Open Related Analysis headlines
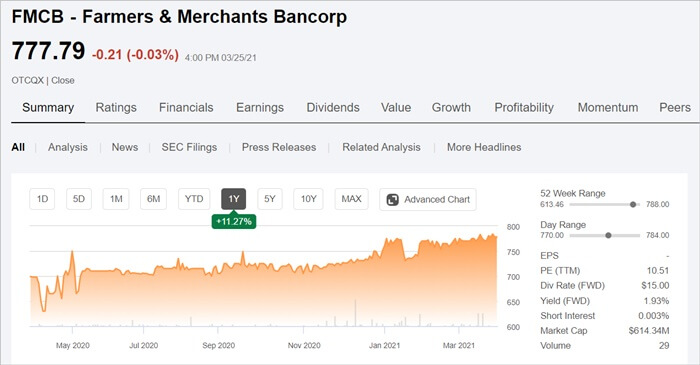The height and width of the screenshot is (365, 700). point(381,147)
